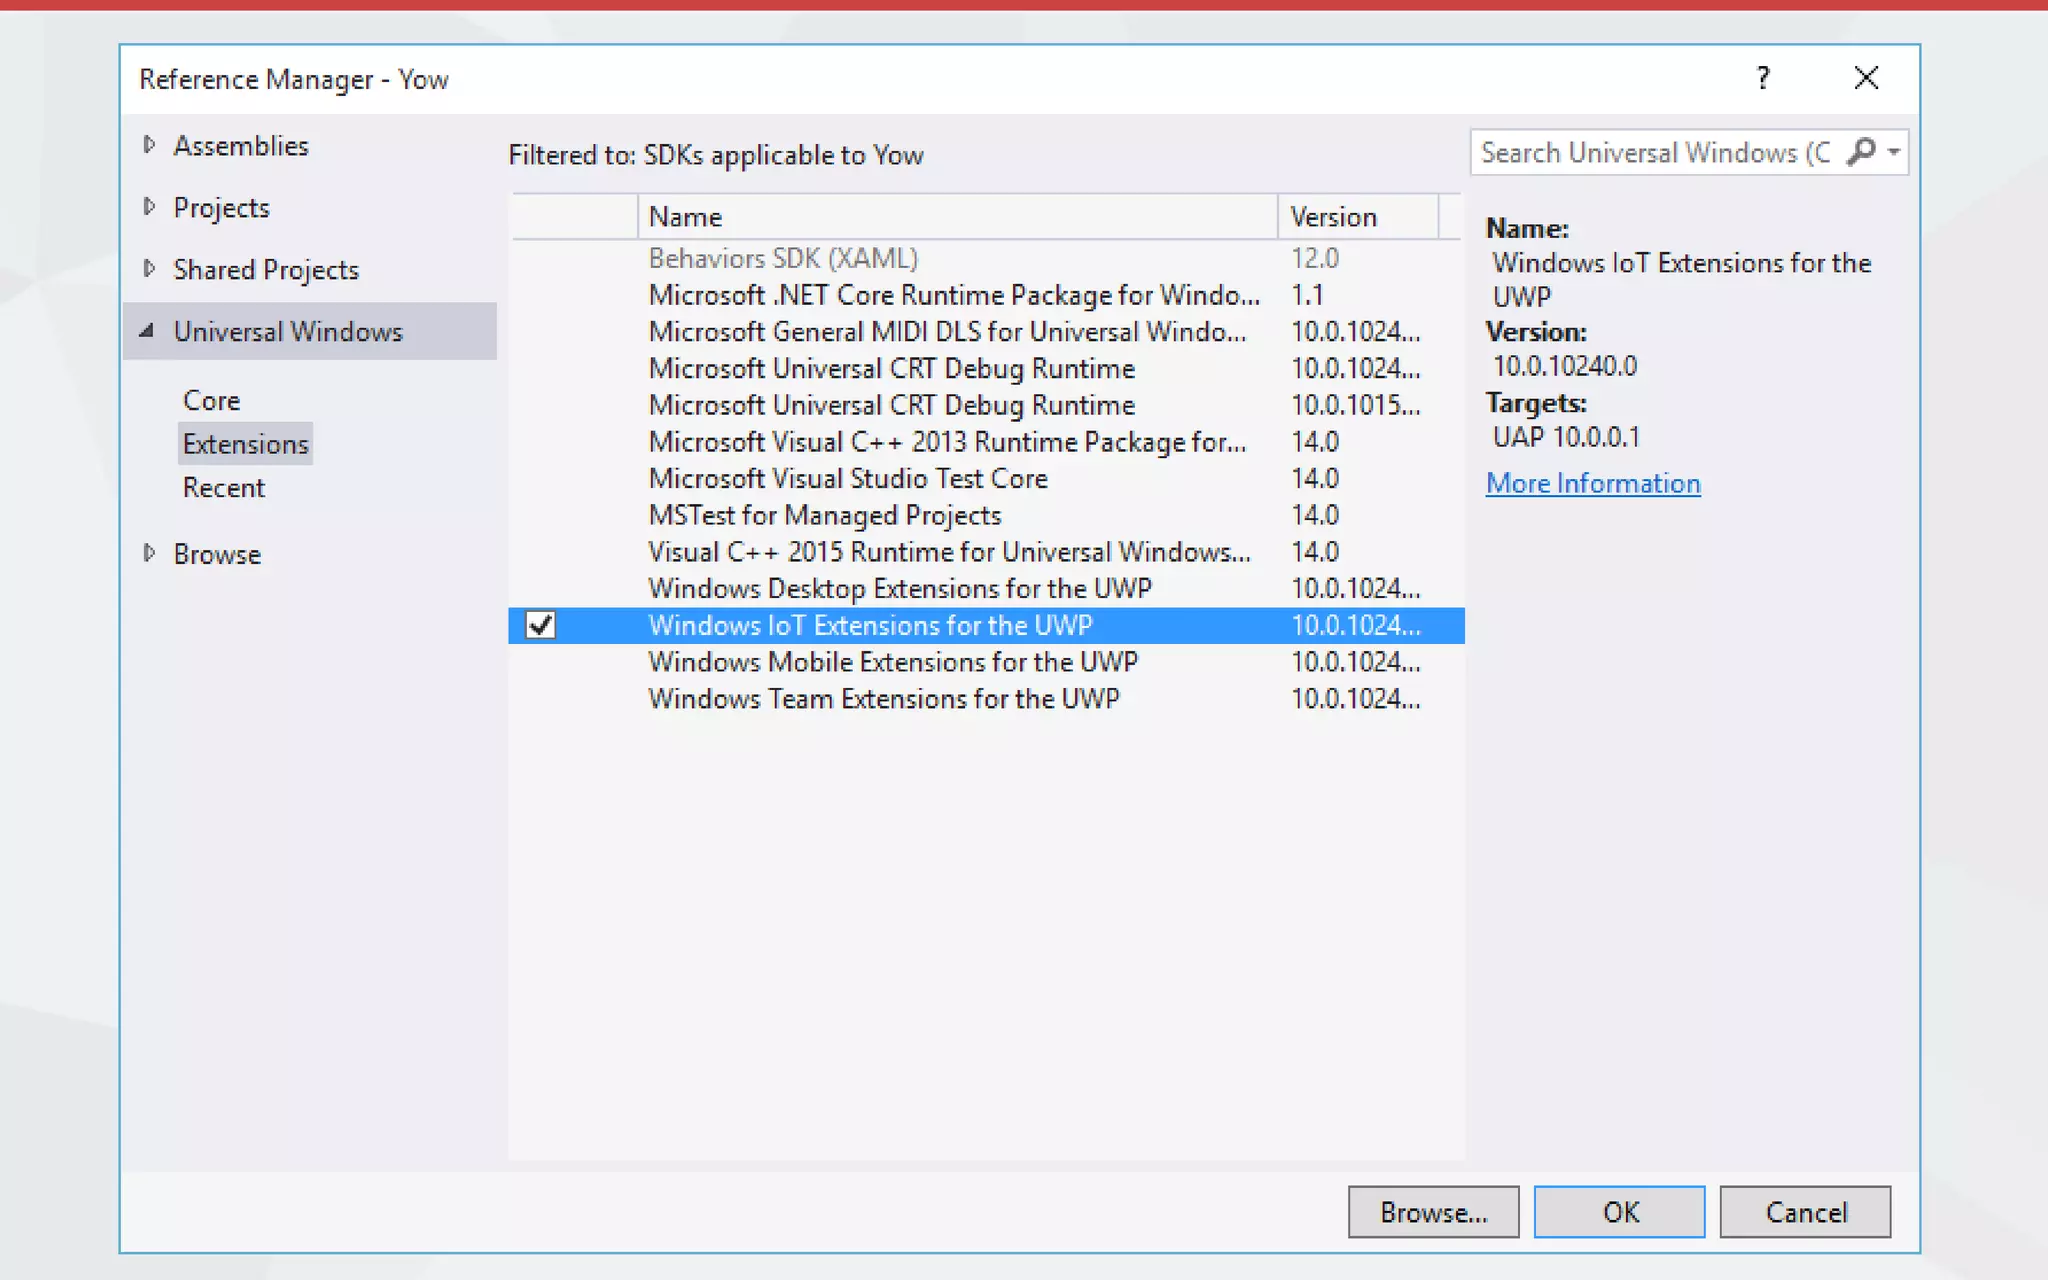The height and width of the screenshot is (1280, 2048).
Task: Cancel the Reference Manager dialog
Action: tap(1804, 1212)
